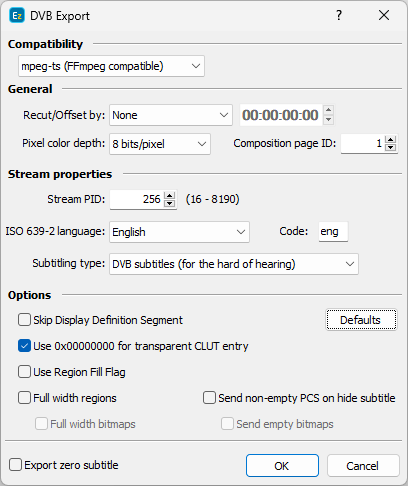408x486 pixels.
Task: Toggle Export zero subtitle checkbox
Action: coord(15,465)
